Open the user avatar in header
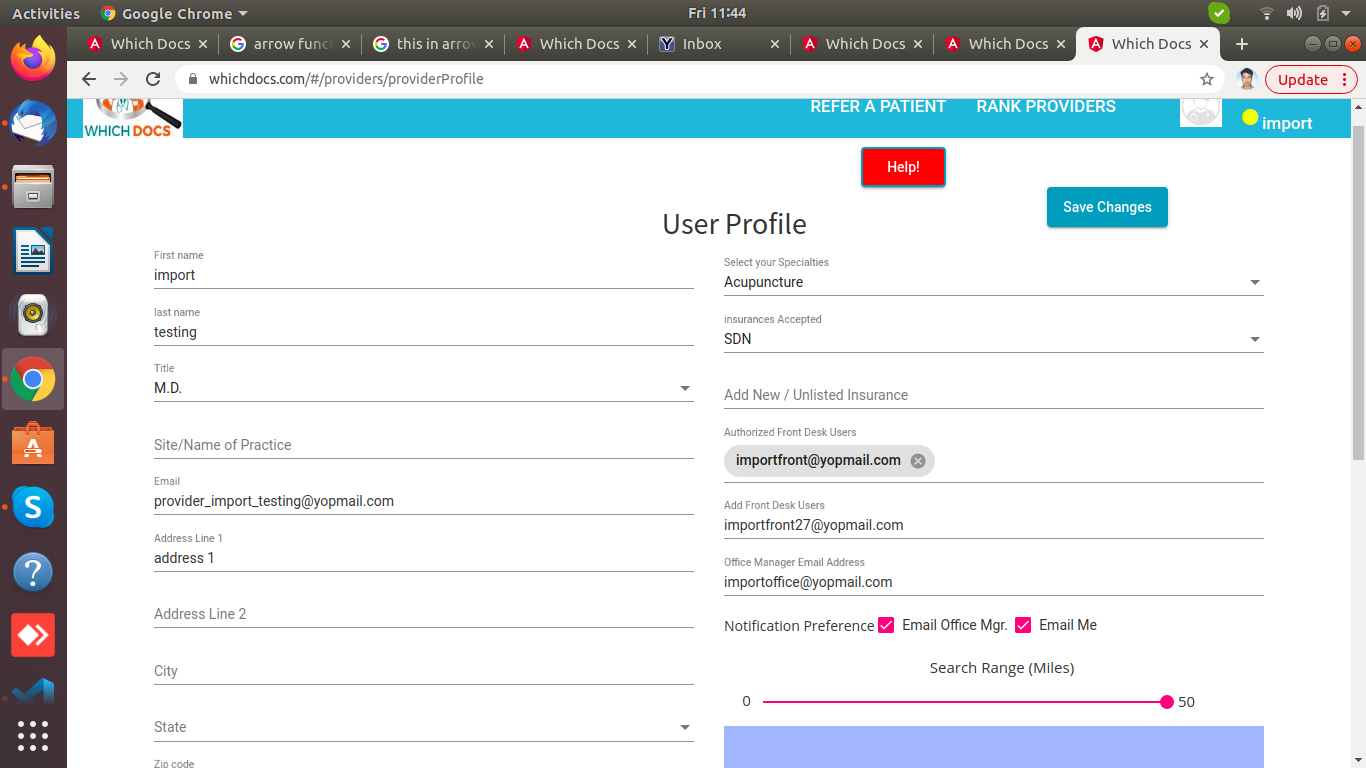The width and height of the screenshot is (1366, 768). pos(1200,110)
